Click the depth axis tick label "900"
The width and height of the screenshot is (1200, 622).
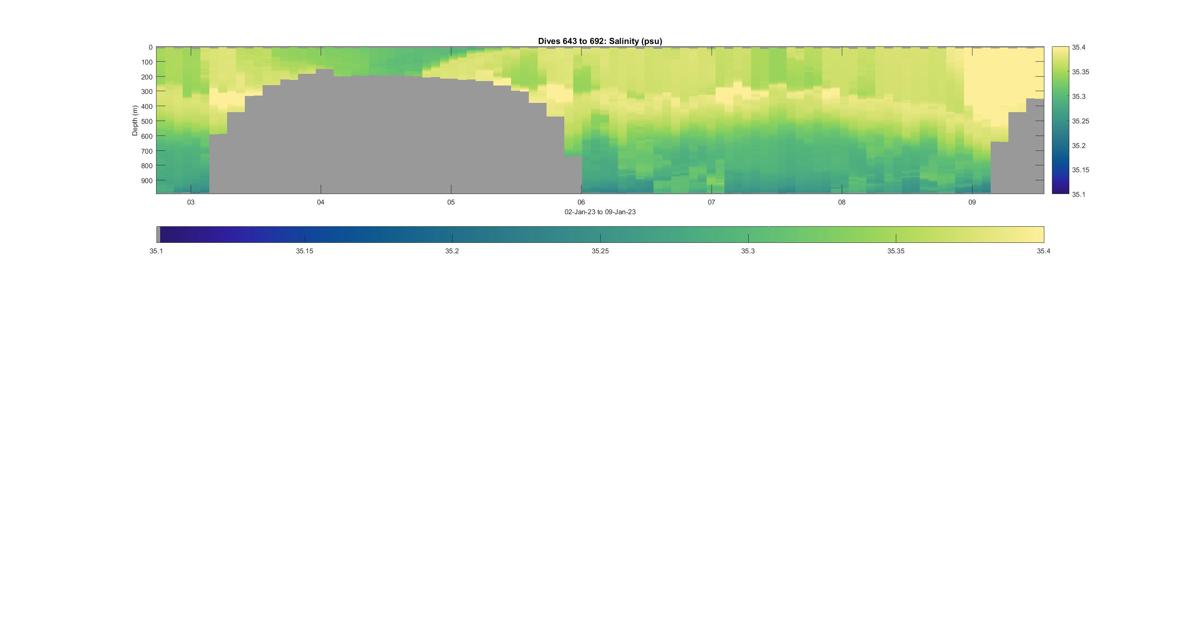(x=146, y=181)
